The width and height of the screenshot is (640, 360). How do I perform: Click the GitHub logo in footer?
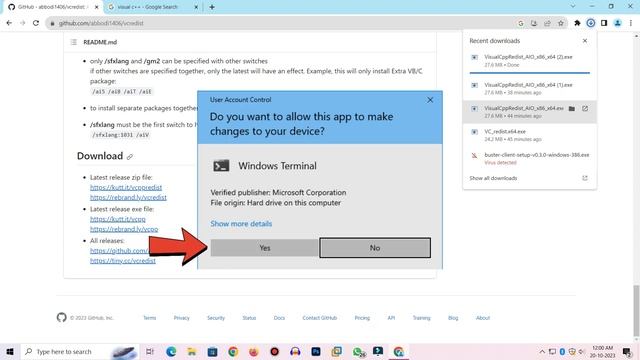[62, 318]
